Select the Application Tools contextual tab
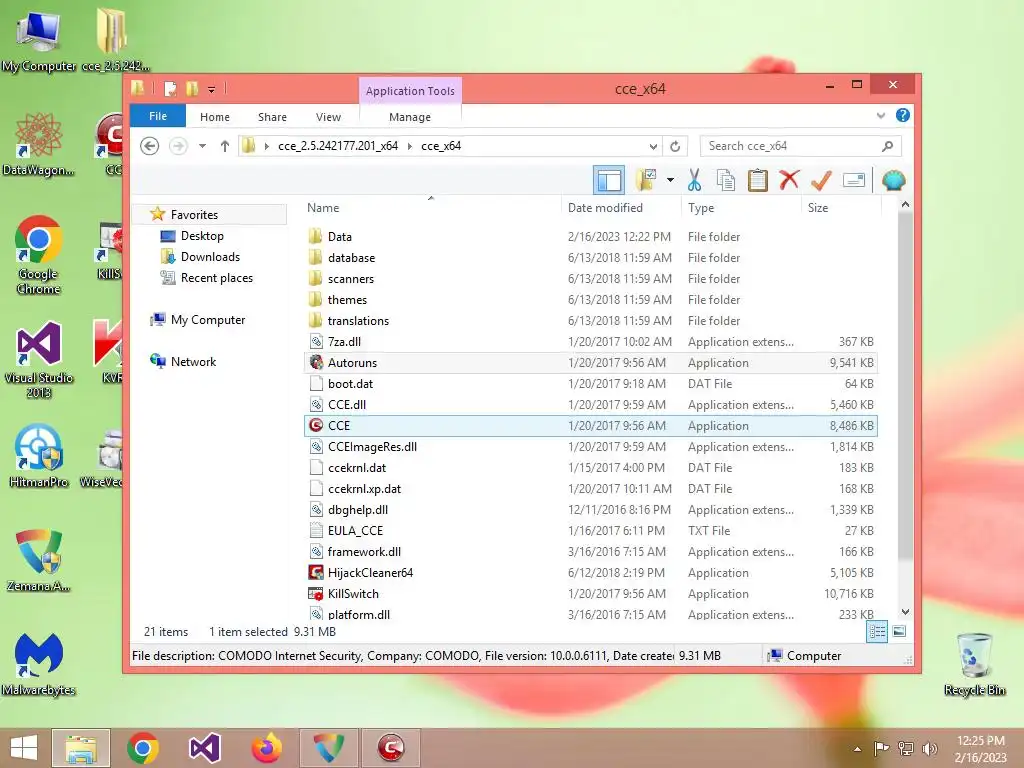This screenshot has width=1024, height=768. coord(410,91)
